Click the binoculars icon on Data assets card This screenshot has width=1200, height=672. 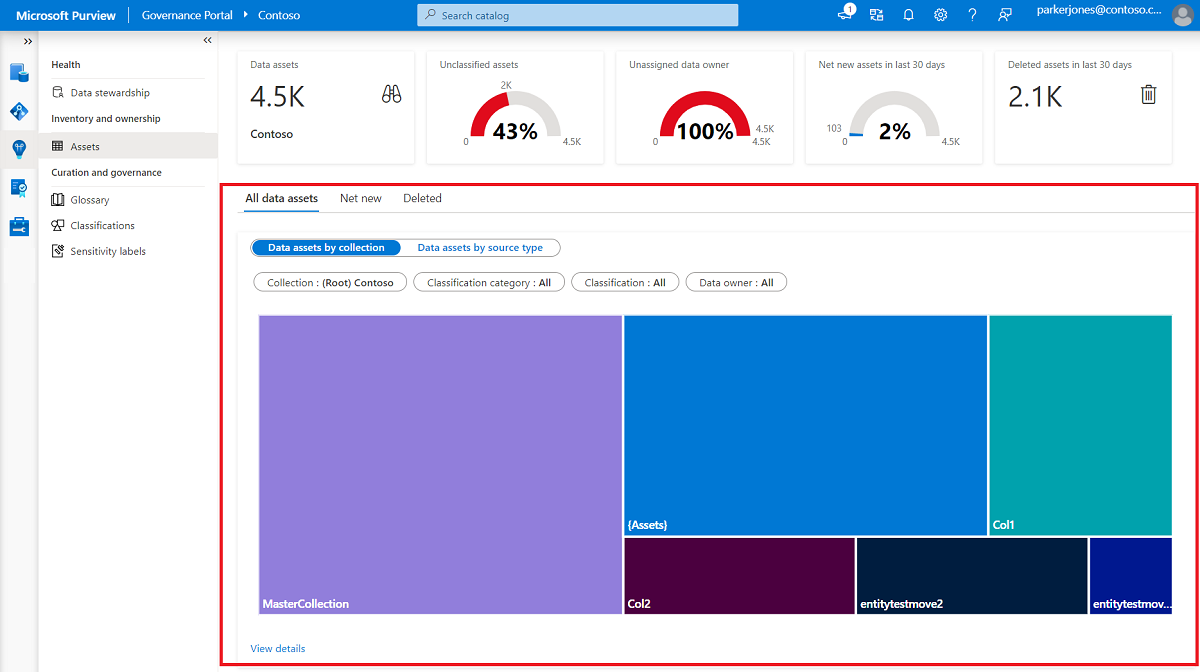tap(391, 95)
